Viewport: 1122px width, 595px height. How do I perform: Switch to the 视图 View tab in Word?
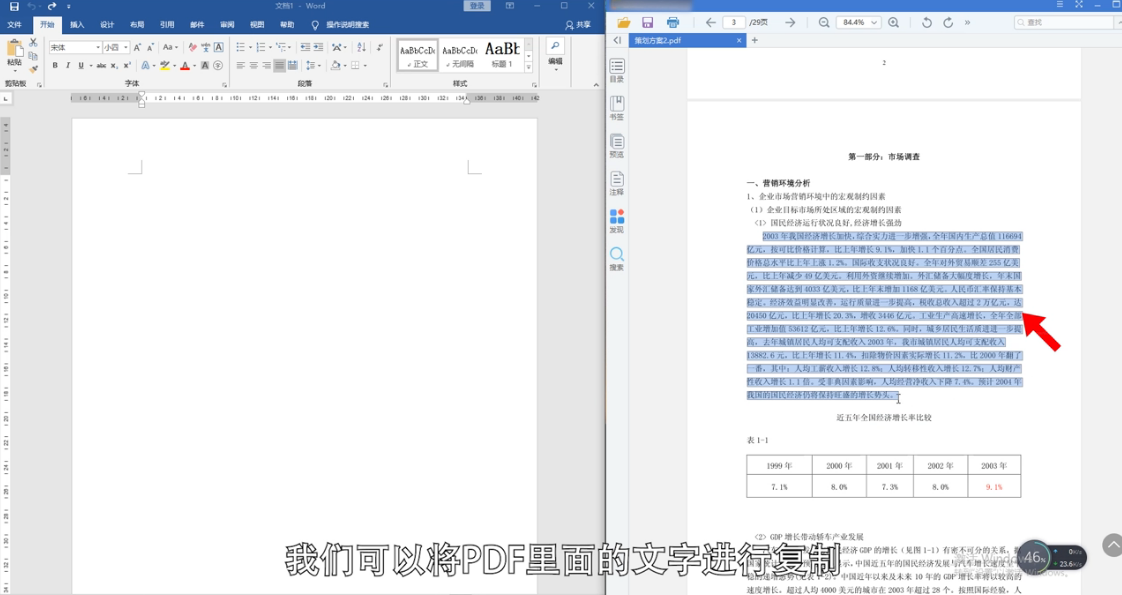(x=257, y=24)
